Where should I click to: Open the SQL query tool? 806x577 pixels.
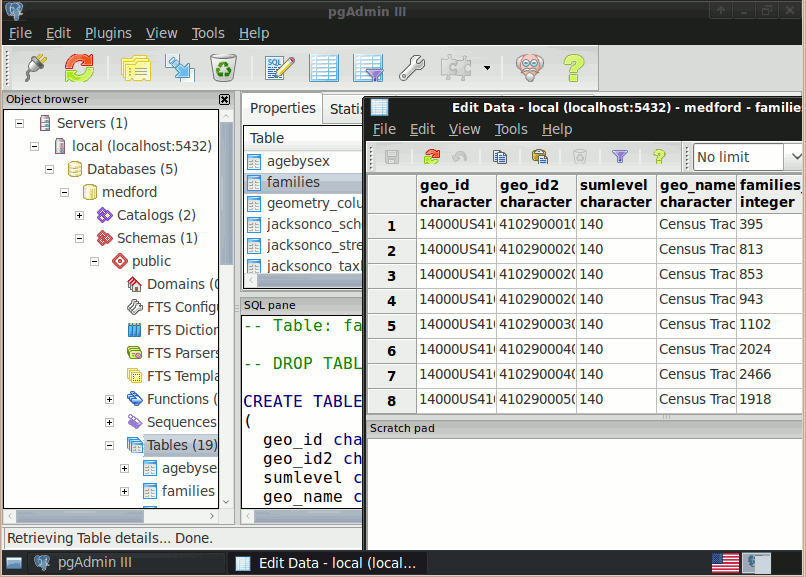279,68
